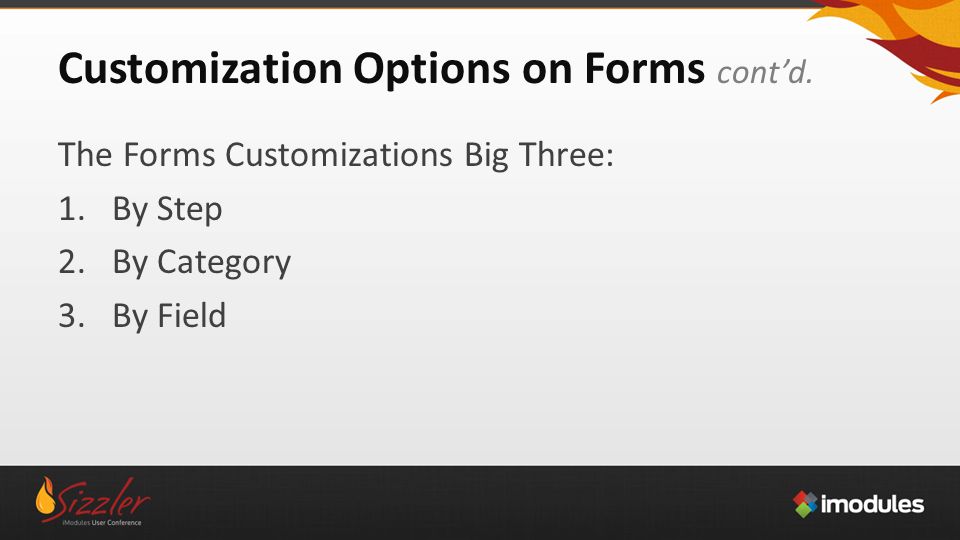Viewport: 960px width, 540px height.
Task: Click the number 1 list marker
Action: pyautogui.click(x=71, y=209)
